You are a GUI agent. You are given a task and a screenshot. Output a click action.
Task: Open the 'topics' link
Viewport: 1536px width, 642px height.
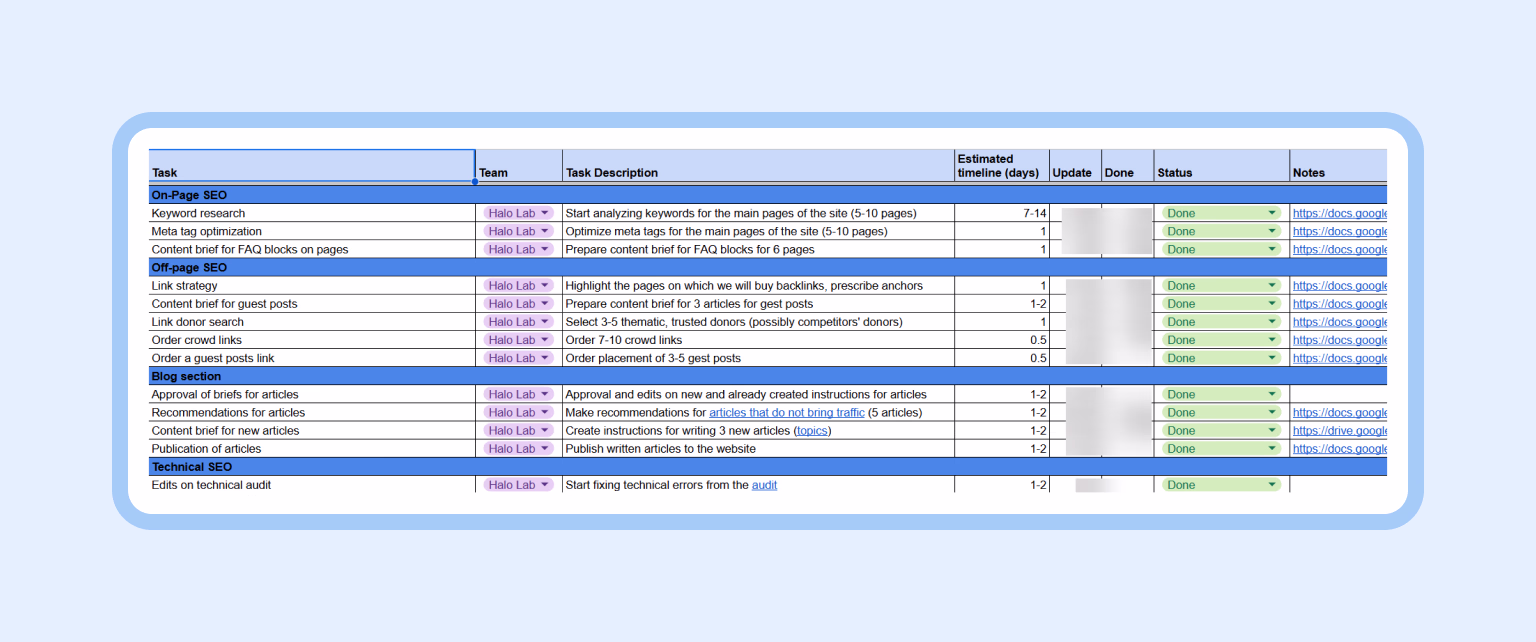(813, 431)
